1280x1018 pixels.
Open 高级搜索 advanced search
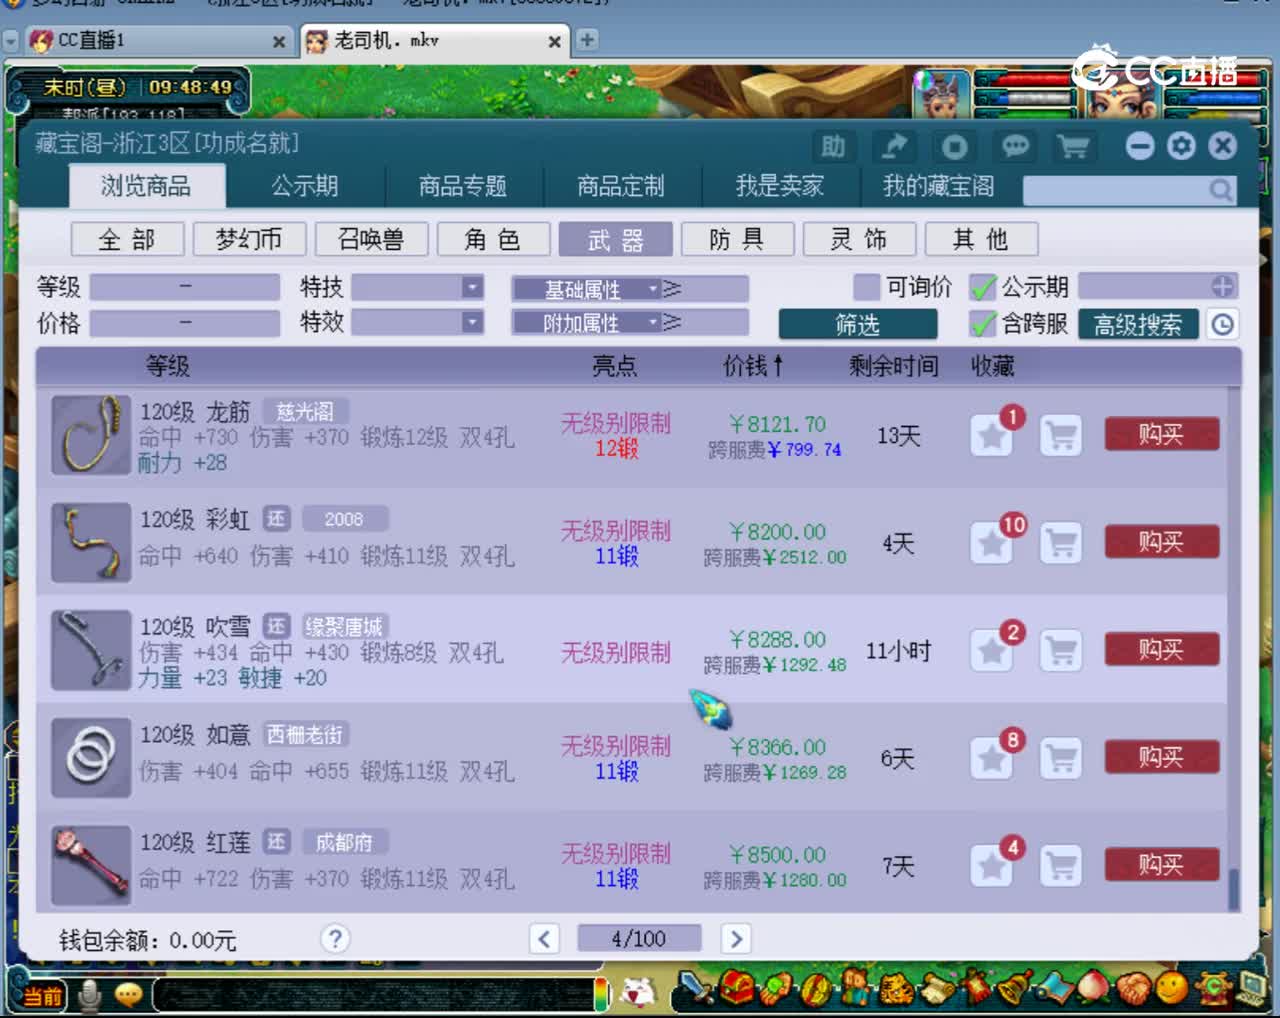[x=1138, y=324]
